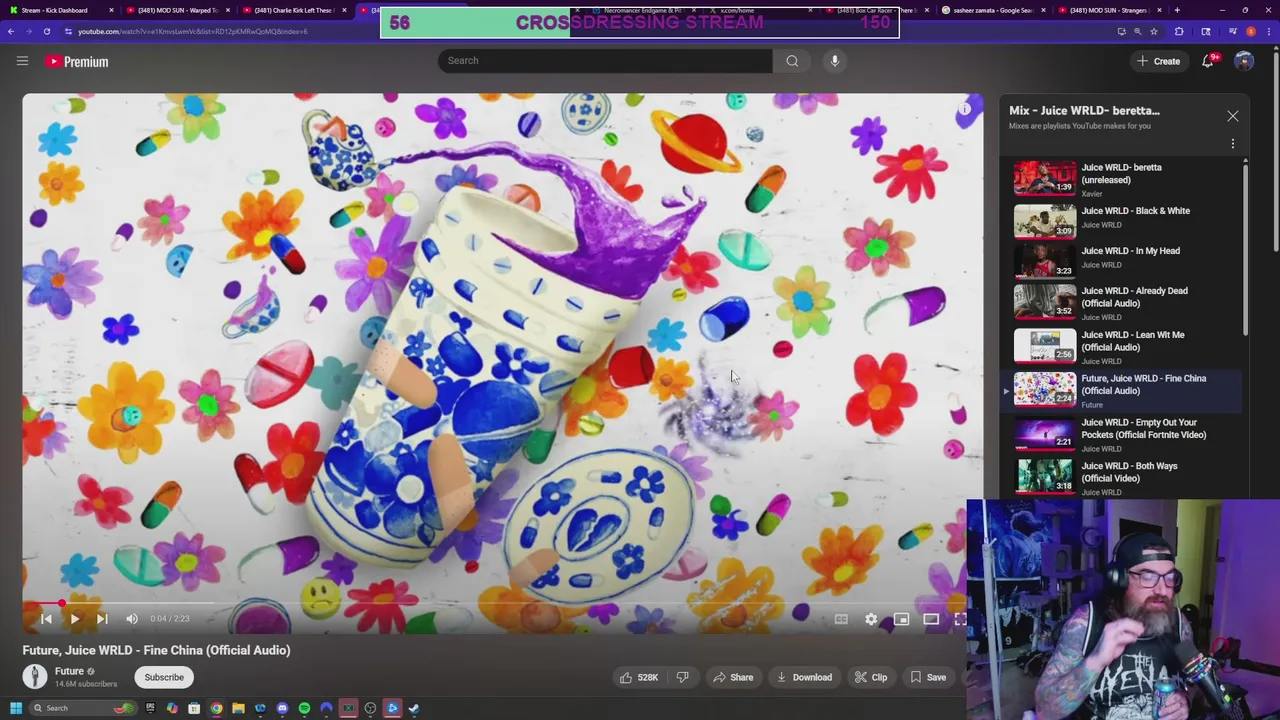Switch to the MOD SUN - Warped Tour tab
The height and width of the screenshot is (720, 1280).
pos(177,10)
